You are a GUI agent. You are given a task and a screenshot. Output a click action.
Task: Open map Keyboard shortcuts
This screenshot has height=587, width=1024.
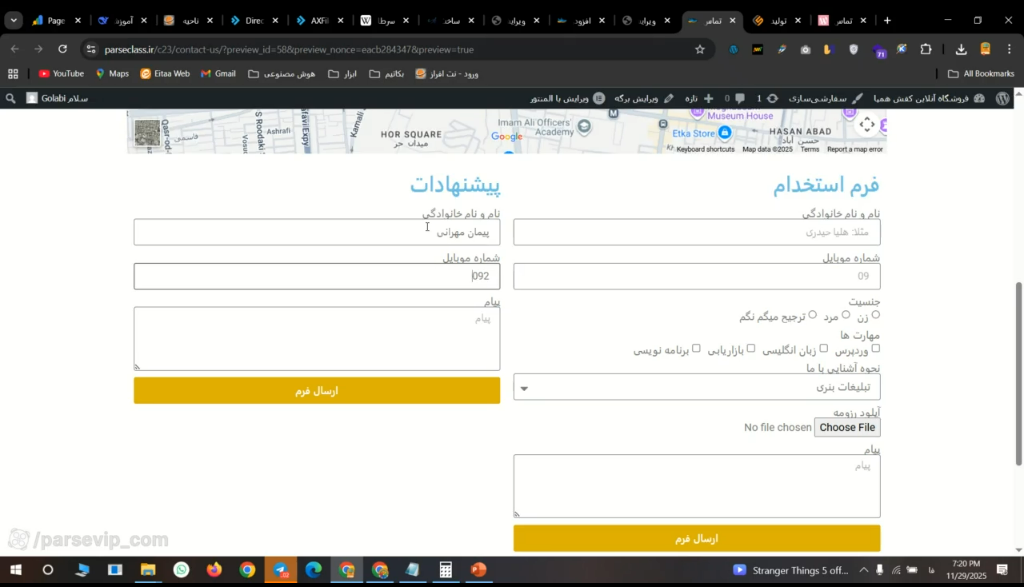point(705,150)
